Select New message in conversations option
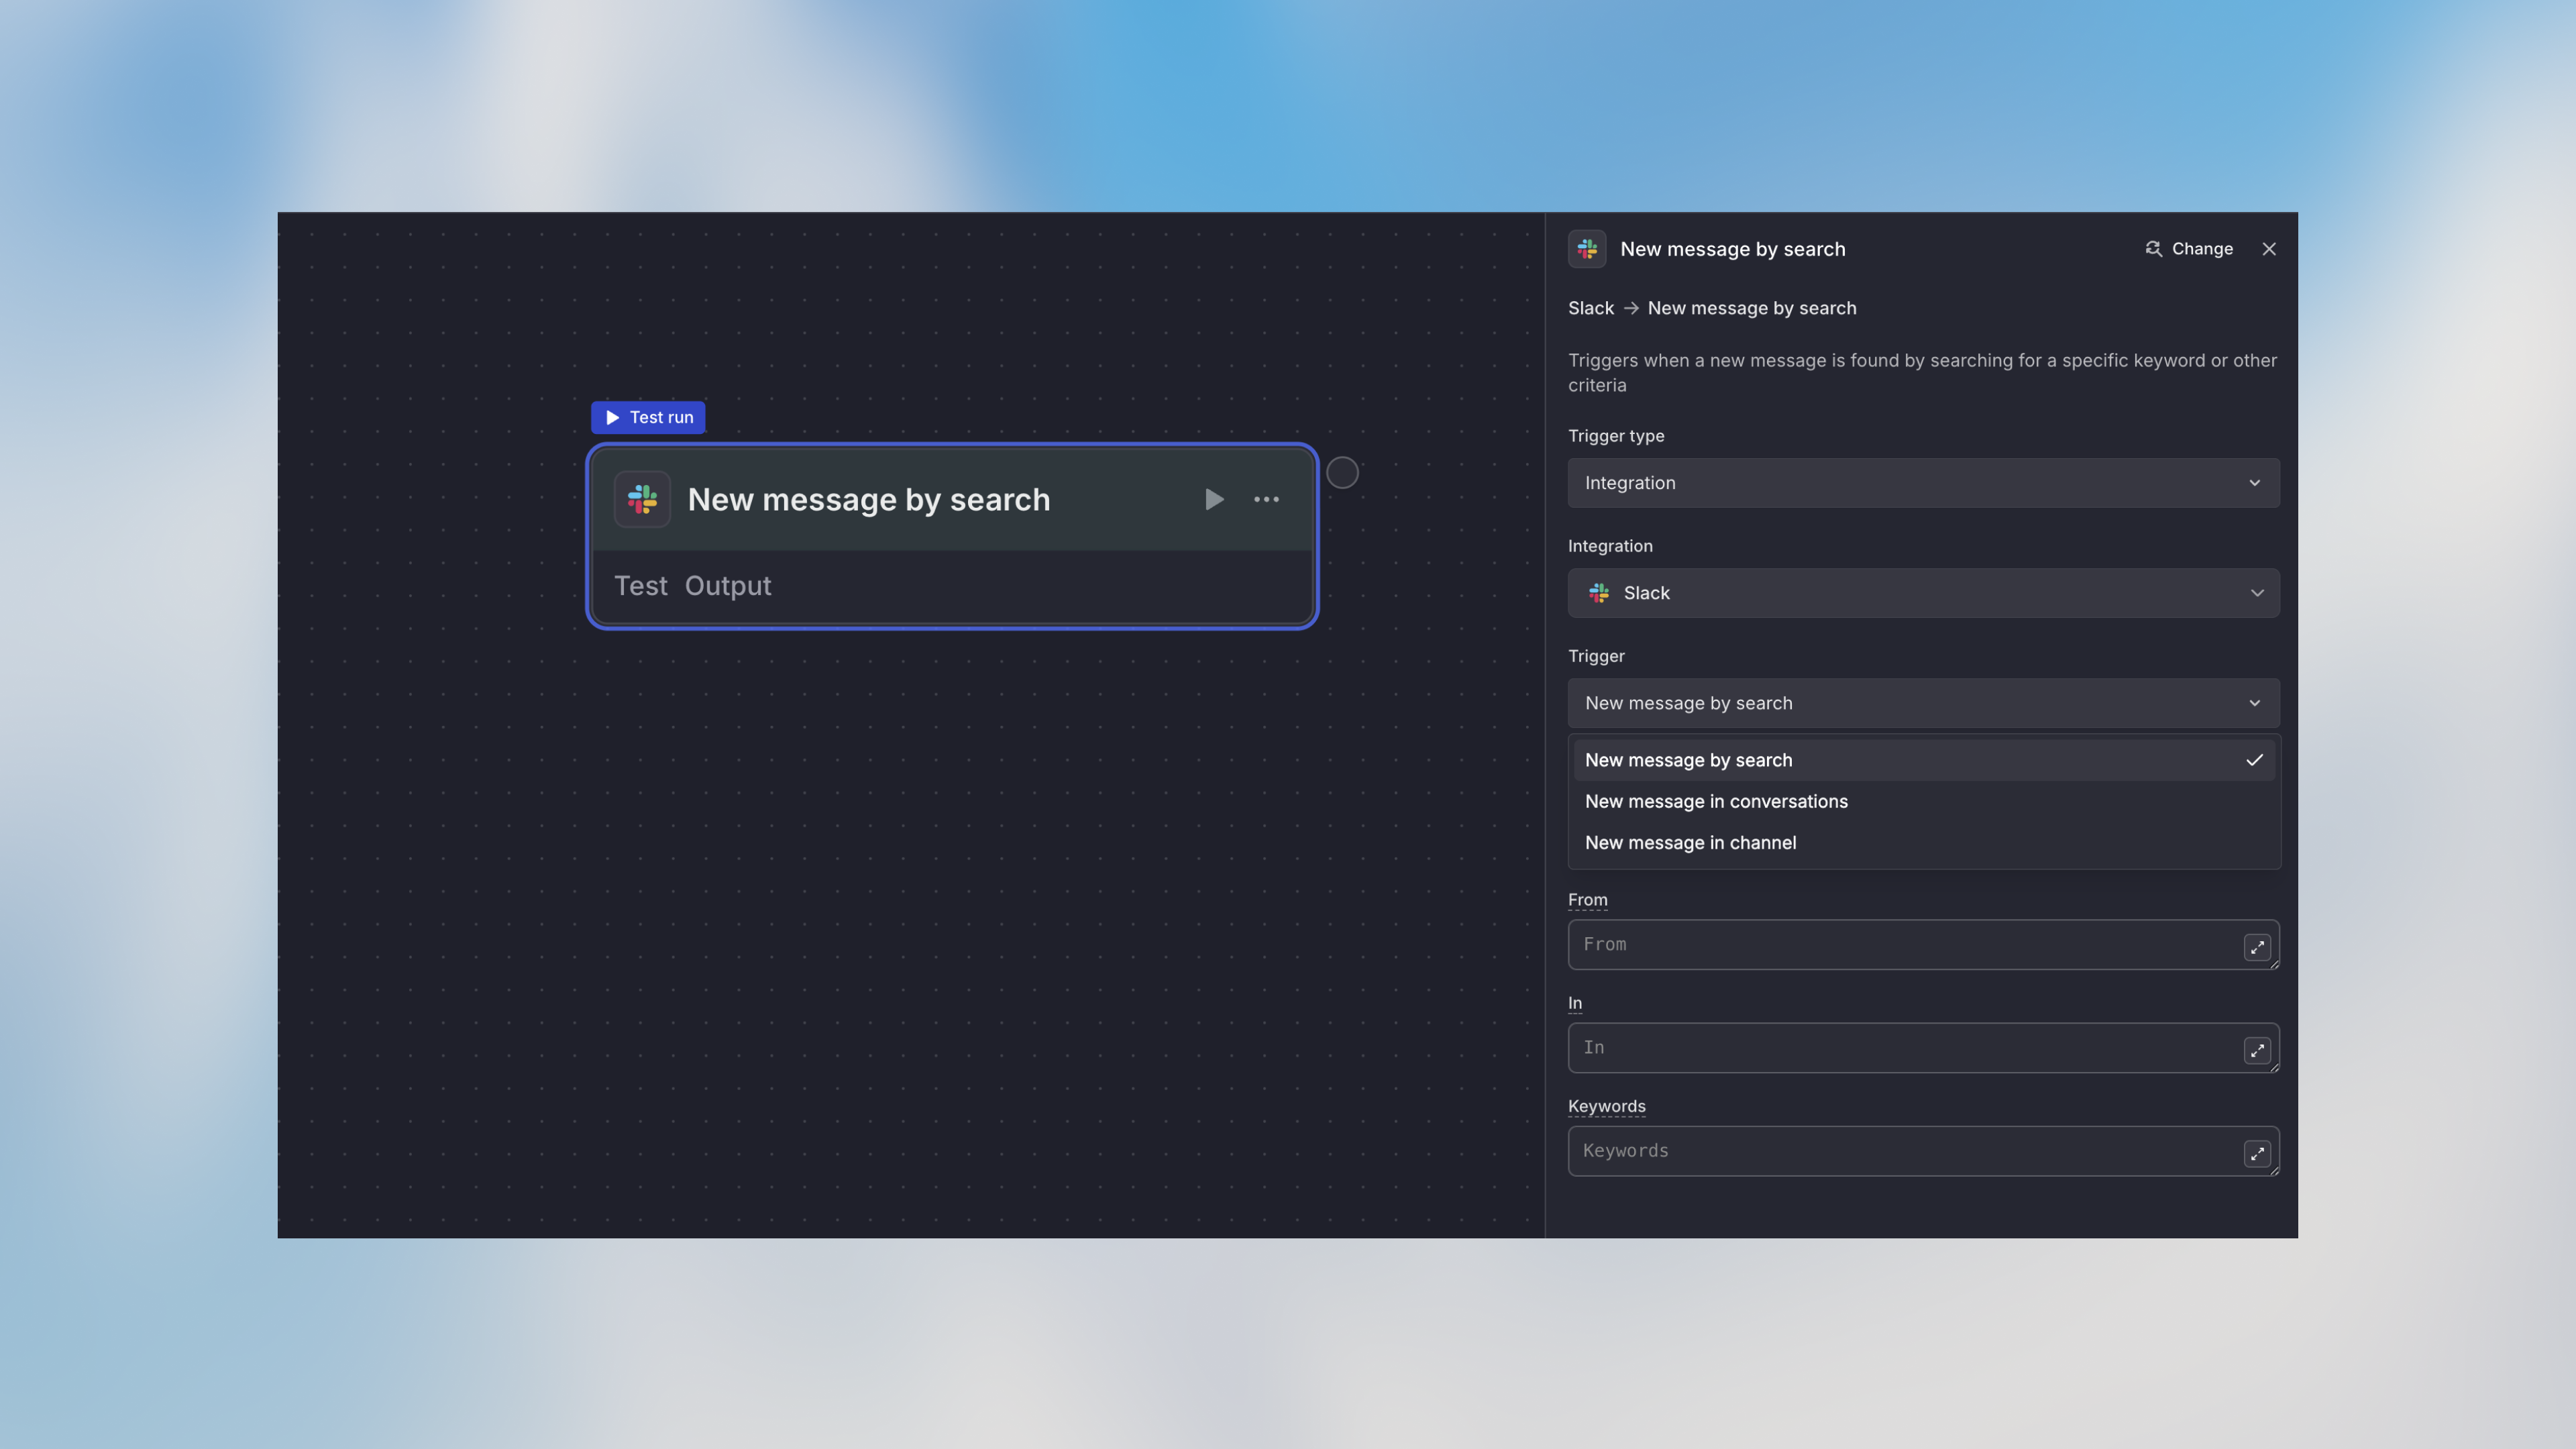The width and height of the screenshot is (2576, 1449). click(x=1716, y=801)
